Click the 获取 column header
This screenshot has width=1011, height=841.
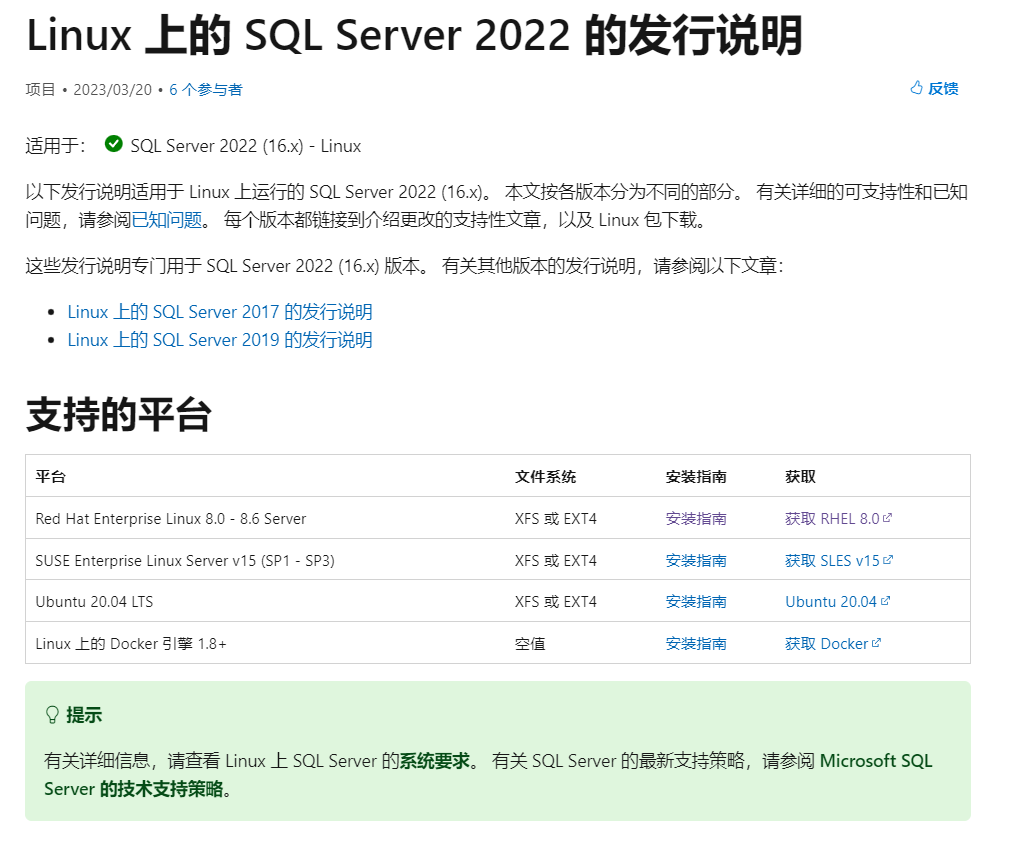(x=800, y=477)
